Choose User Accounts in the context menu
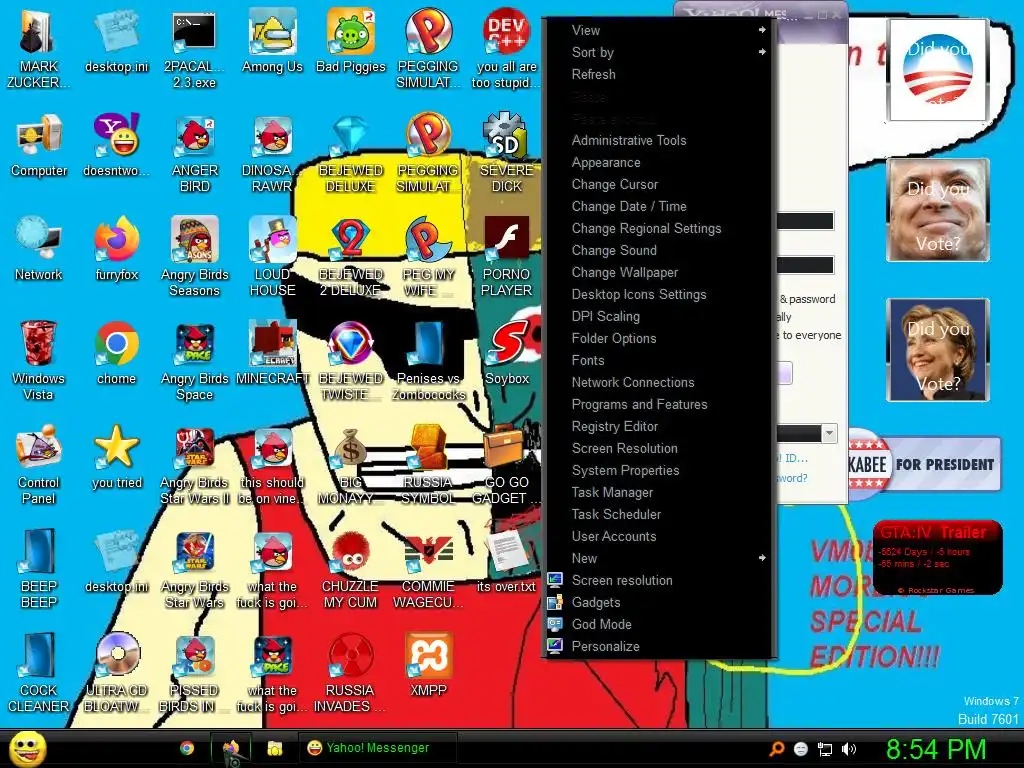 tap(658, 536)
